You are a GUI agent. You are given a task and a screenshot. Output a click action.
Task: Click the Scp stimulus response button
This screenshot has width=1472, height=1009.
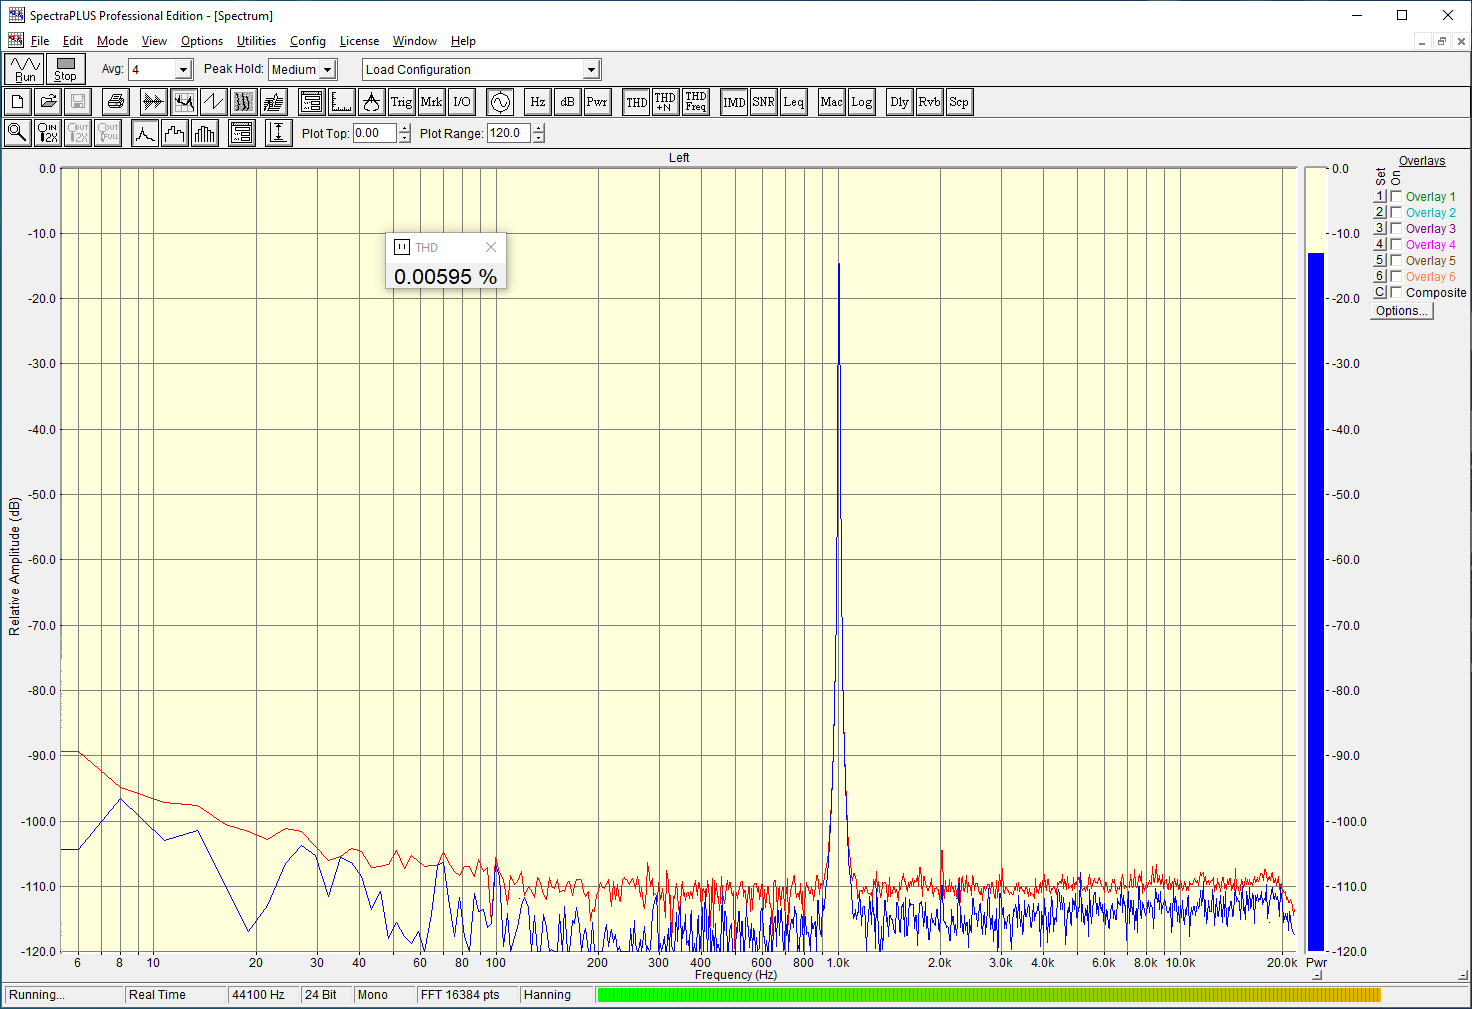[959, 102]
